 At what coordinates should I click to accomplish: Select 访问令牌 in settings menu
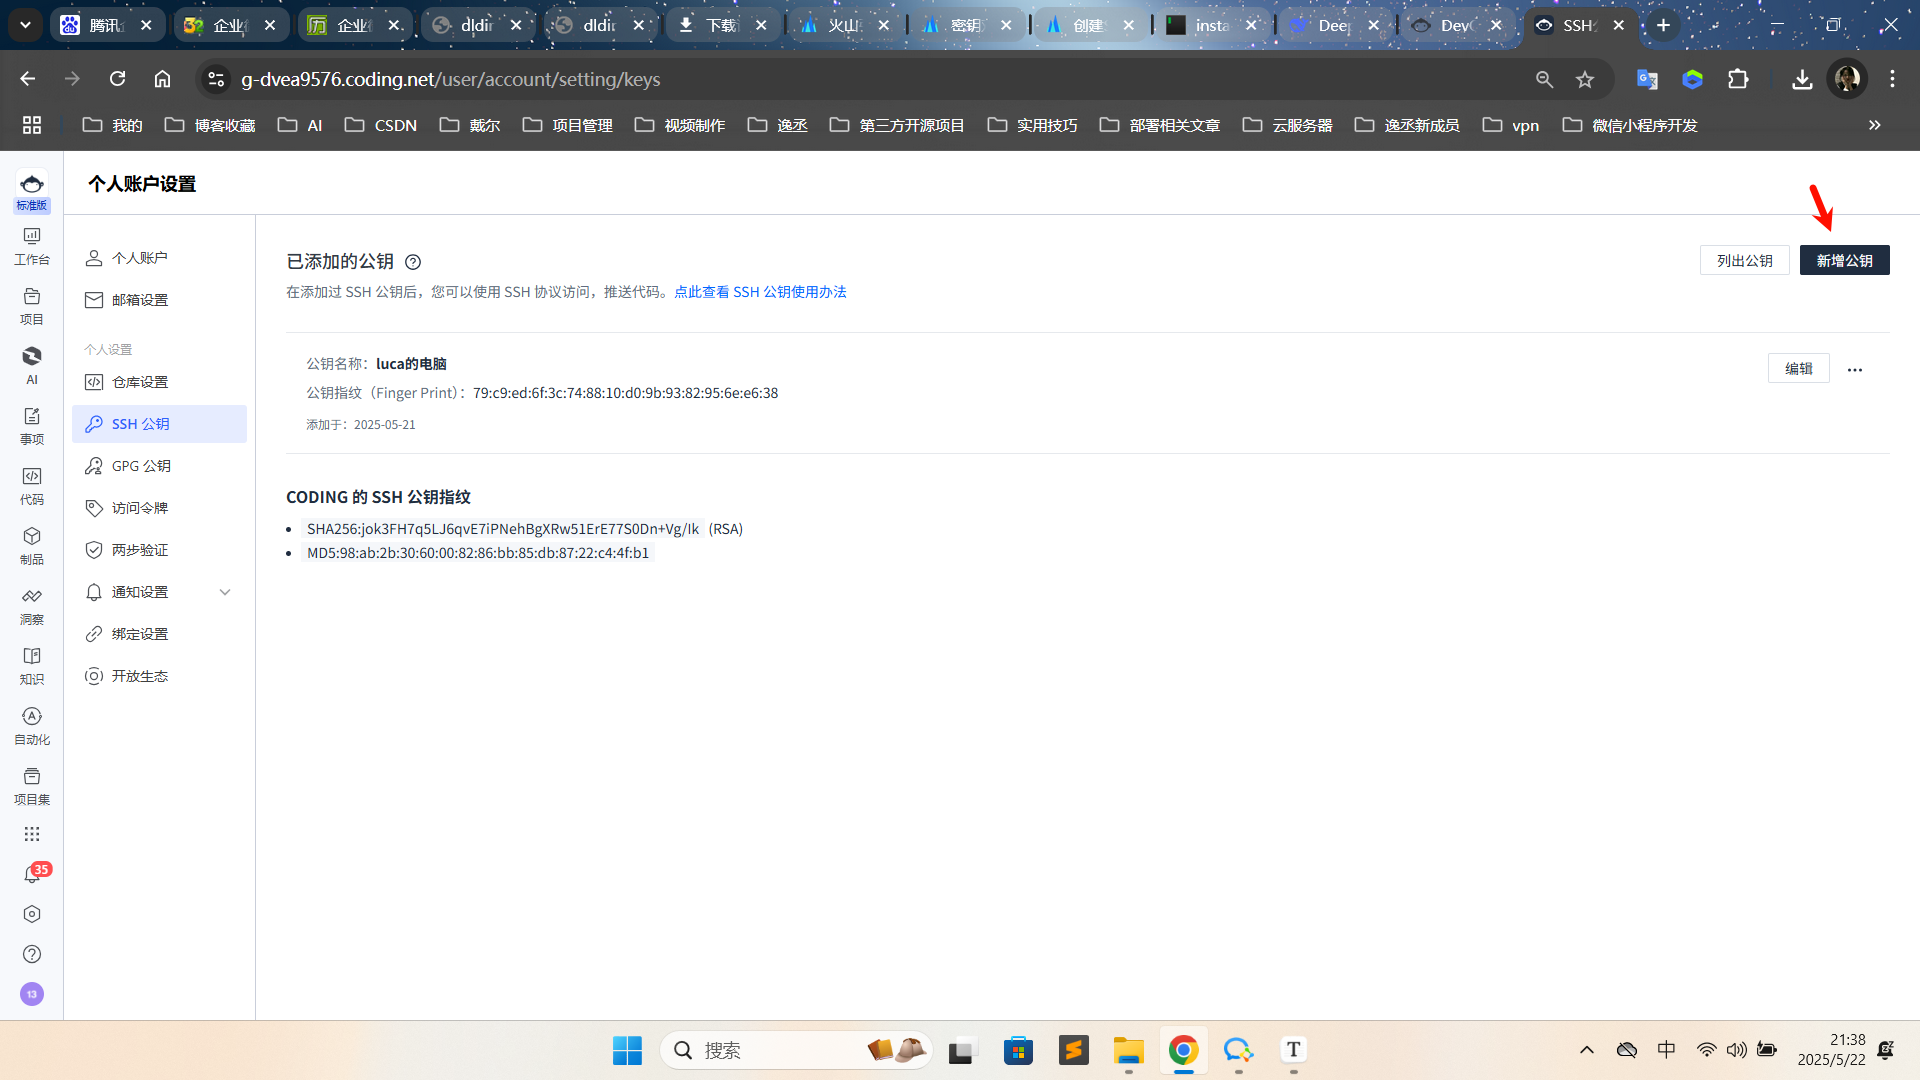140,508
